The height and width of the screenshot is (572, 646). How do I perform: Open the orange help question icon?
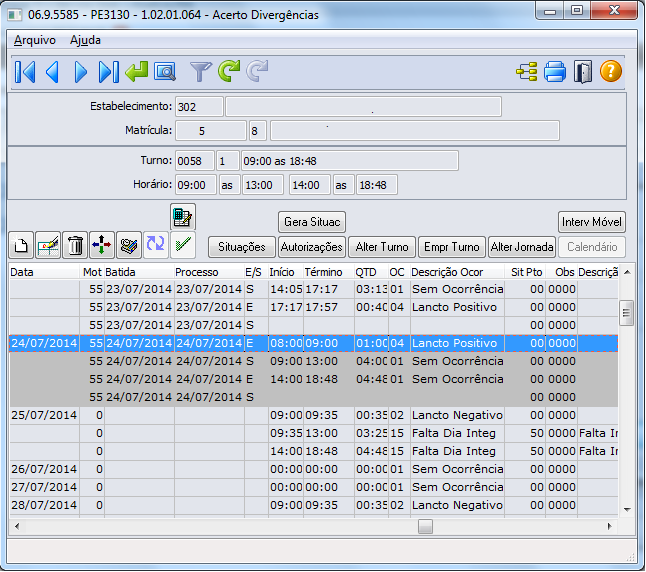click(611, 71)
